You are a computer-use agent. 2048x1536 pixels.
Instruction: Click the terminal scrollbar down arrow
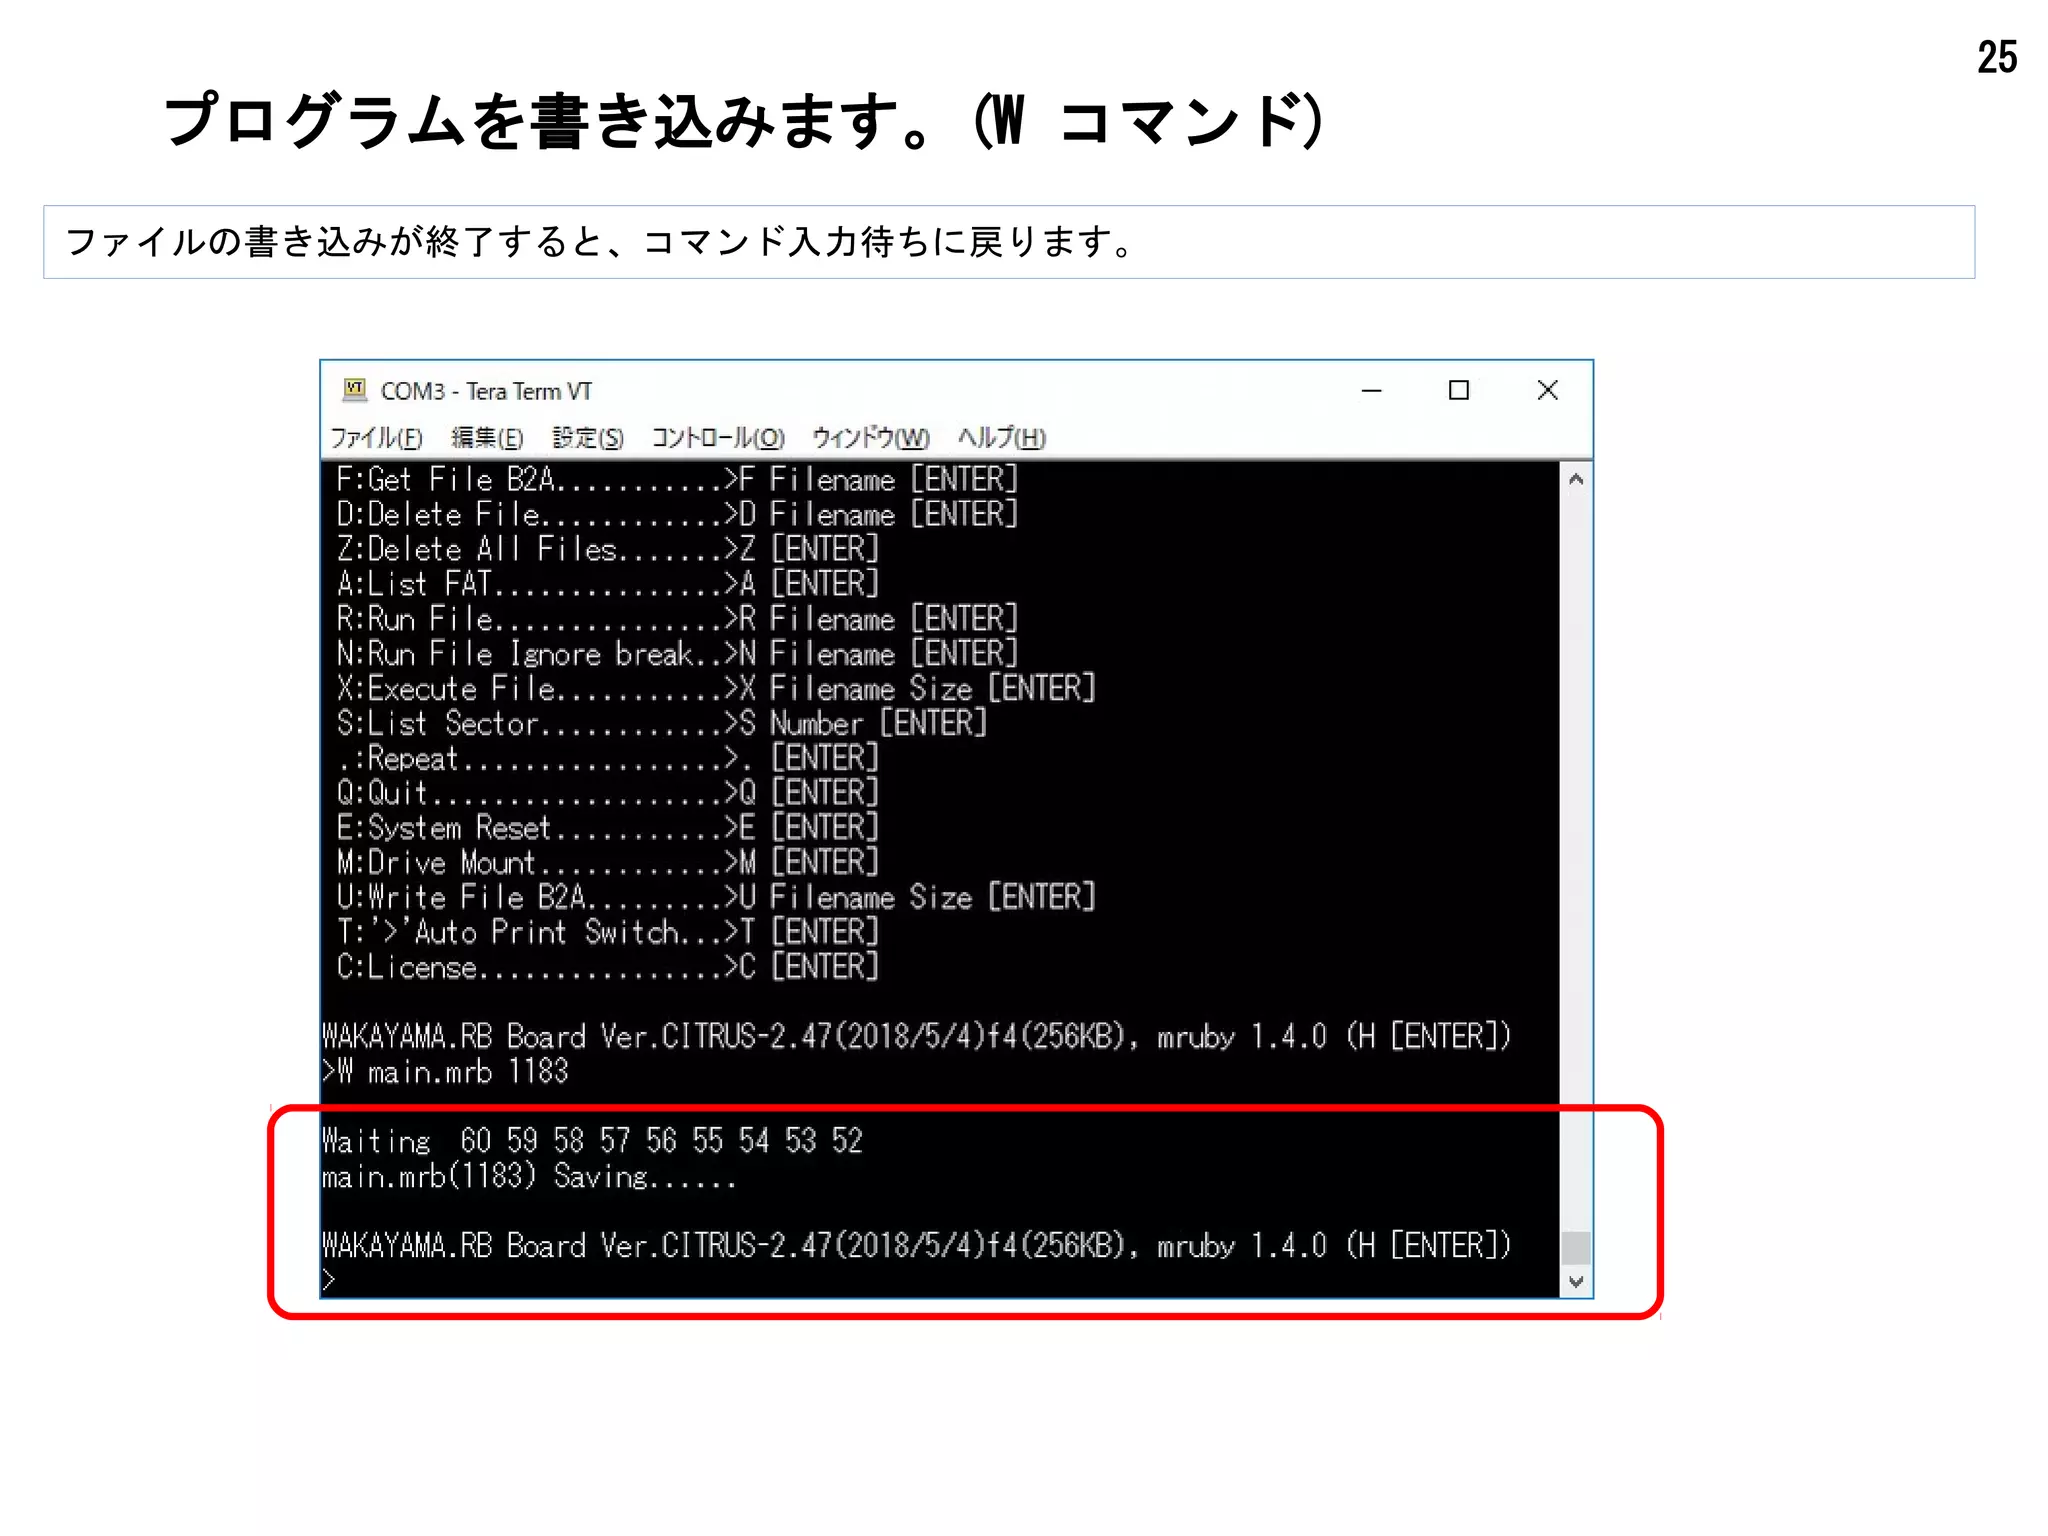pyautogui.click(x=1576, y=1282)
